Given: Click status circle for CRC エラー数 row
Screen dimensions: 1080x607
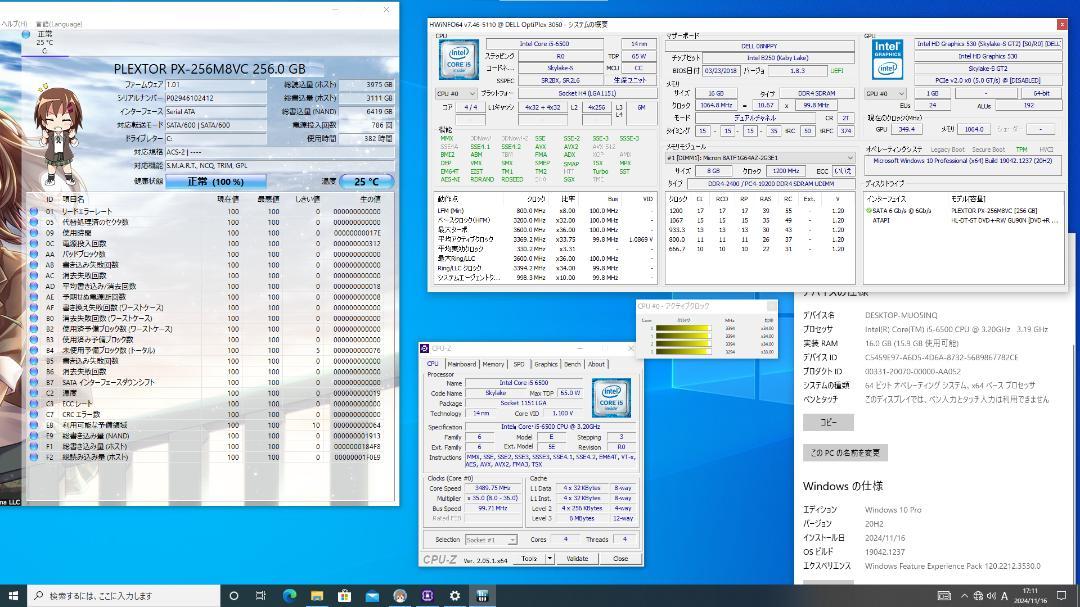Looking at the screenshot, I should (34, 414).
